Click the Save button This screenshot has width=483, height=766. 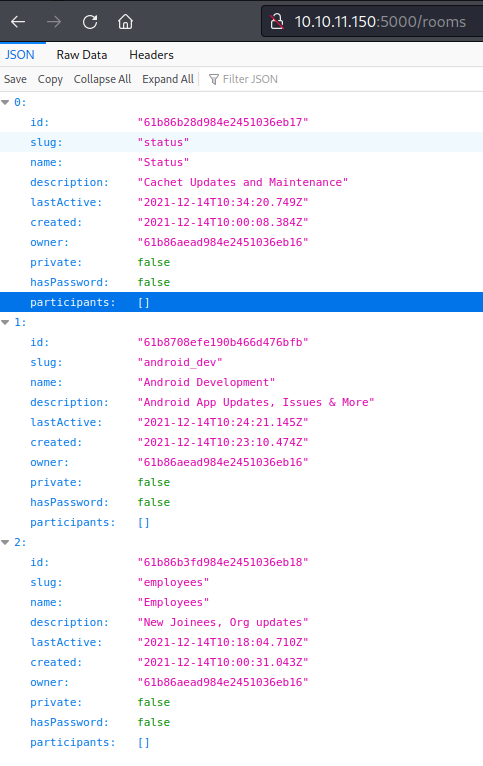pos(15,79)
